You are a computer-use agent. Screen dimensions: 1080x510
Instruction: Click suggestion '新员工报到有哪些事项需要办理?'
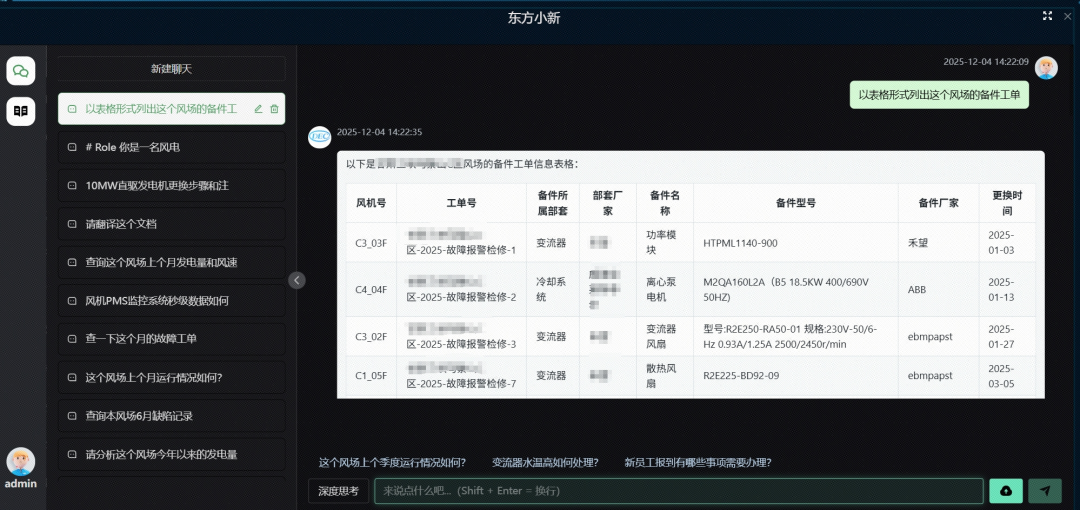[x=697, y=462]
